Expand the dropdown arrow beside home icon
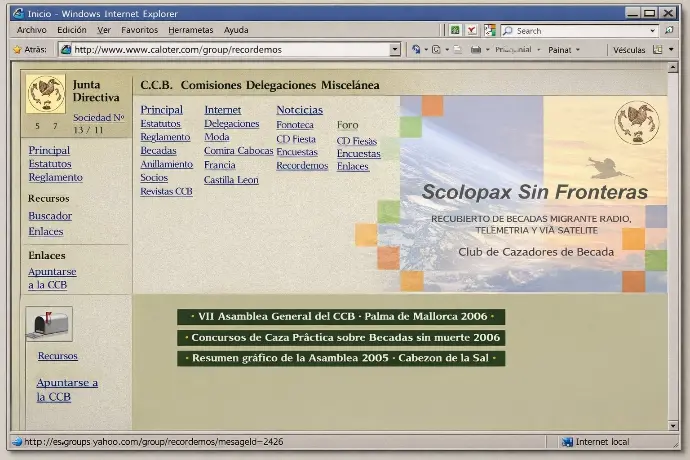This screenshot has width=690, height=460. (426, 50)
